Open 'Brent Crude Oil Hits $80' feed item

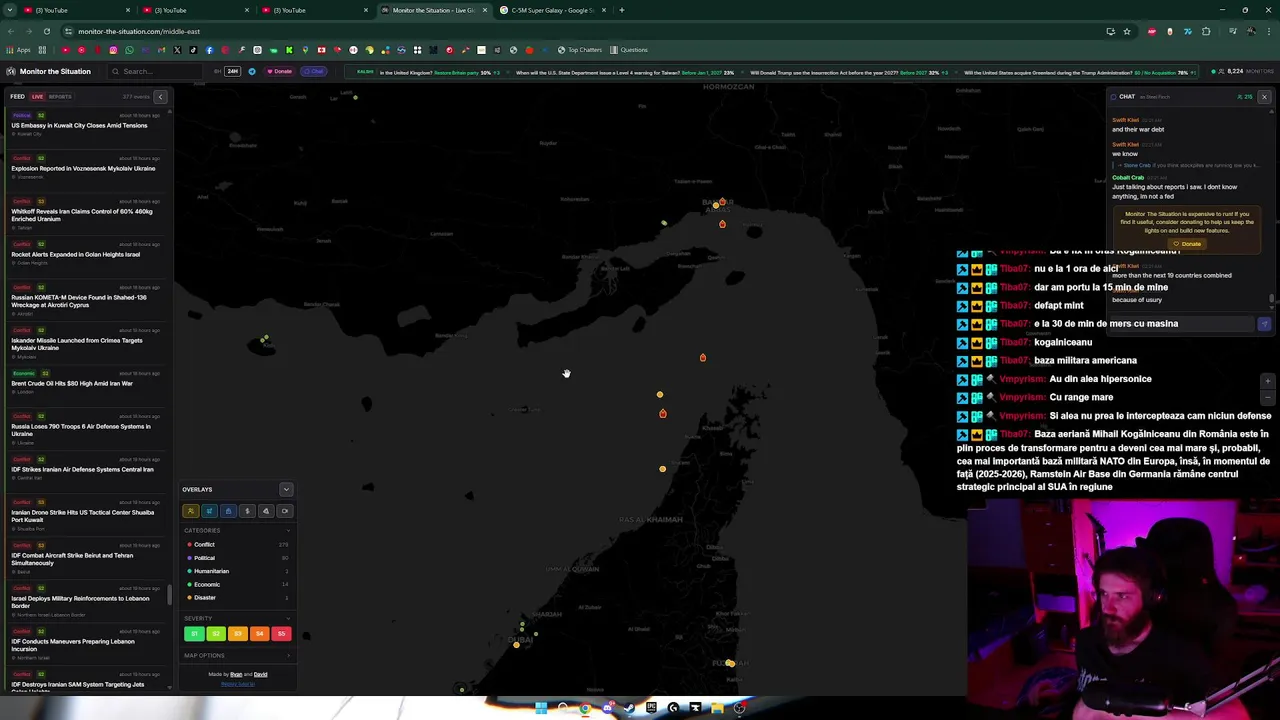click(84, 383)
